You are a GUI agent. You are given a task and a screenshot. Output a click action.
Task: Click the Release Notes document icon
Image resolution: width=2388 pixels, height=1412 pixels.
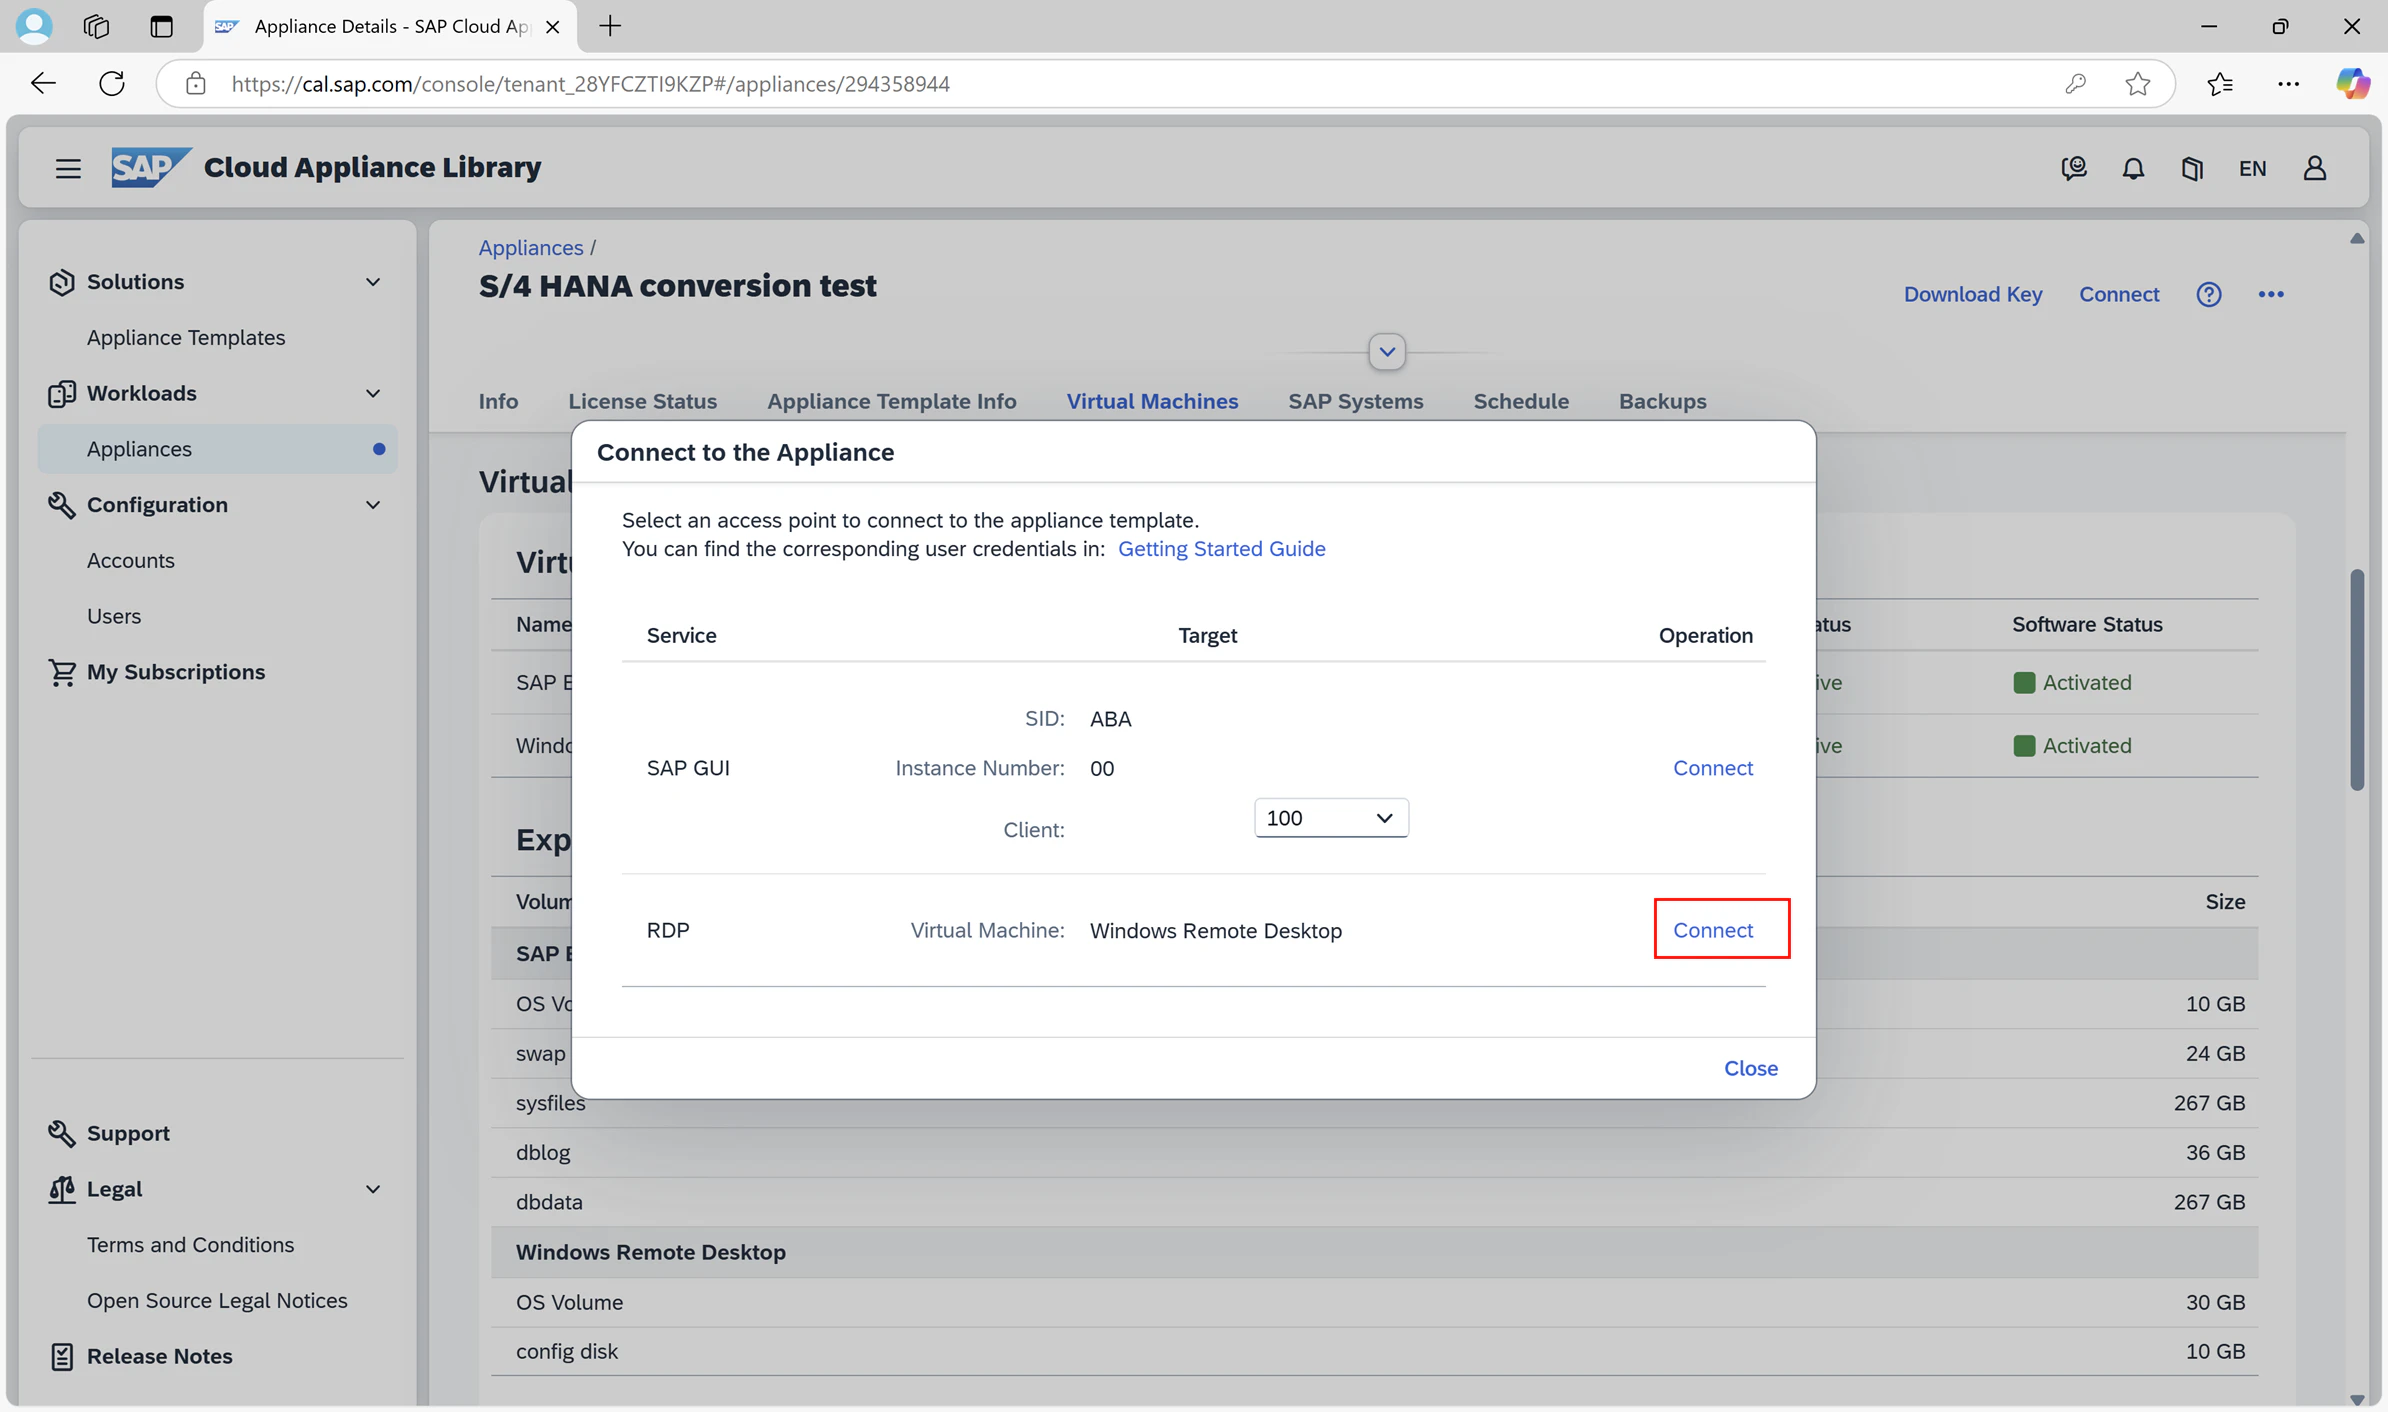62,1356
